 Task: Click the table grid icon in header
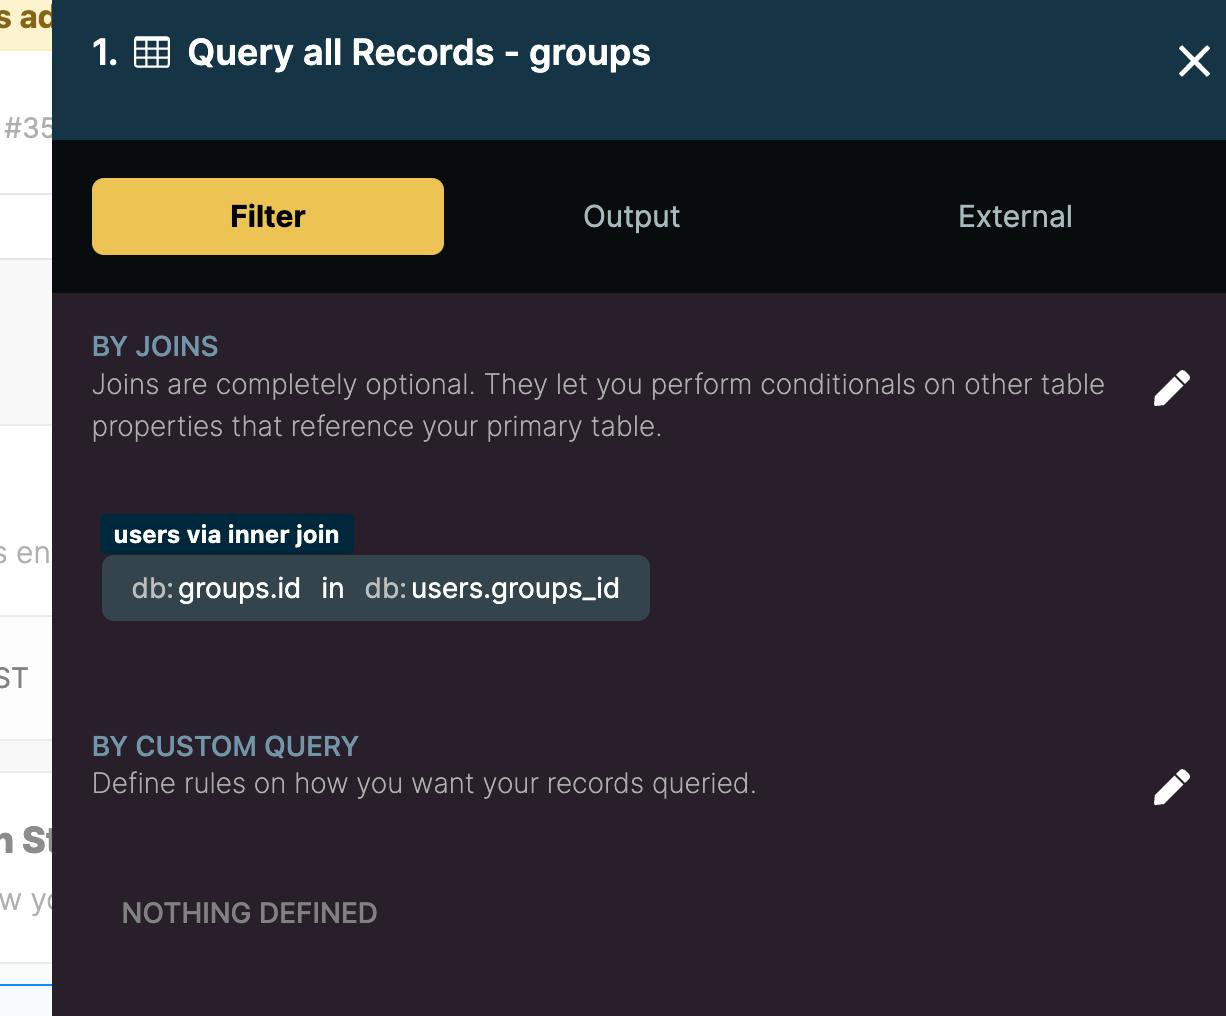click(152, 52)
